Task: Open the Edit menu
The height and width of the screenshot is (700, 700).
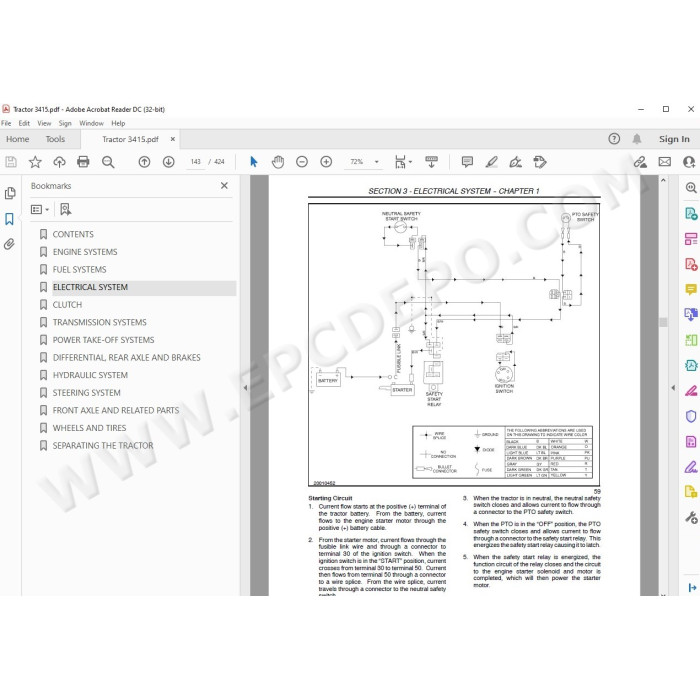Action: coord(24,123)
